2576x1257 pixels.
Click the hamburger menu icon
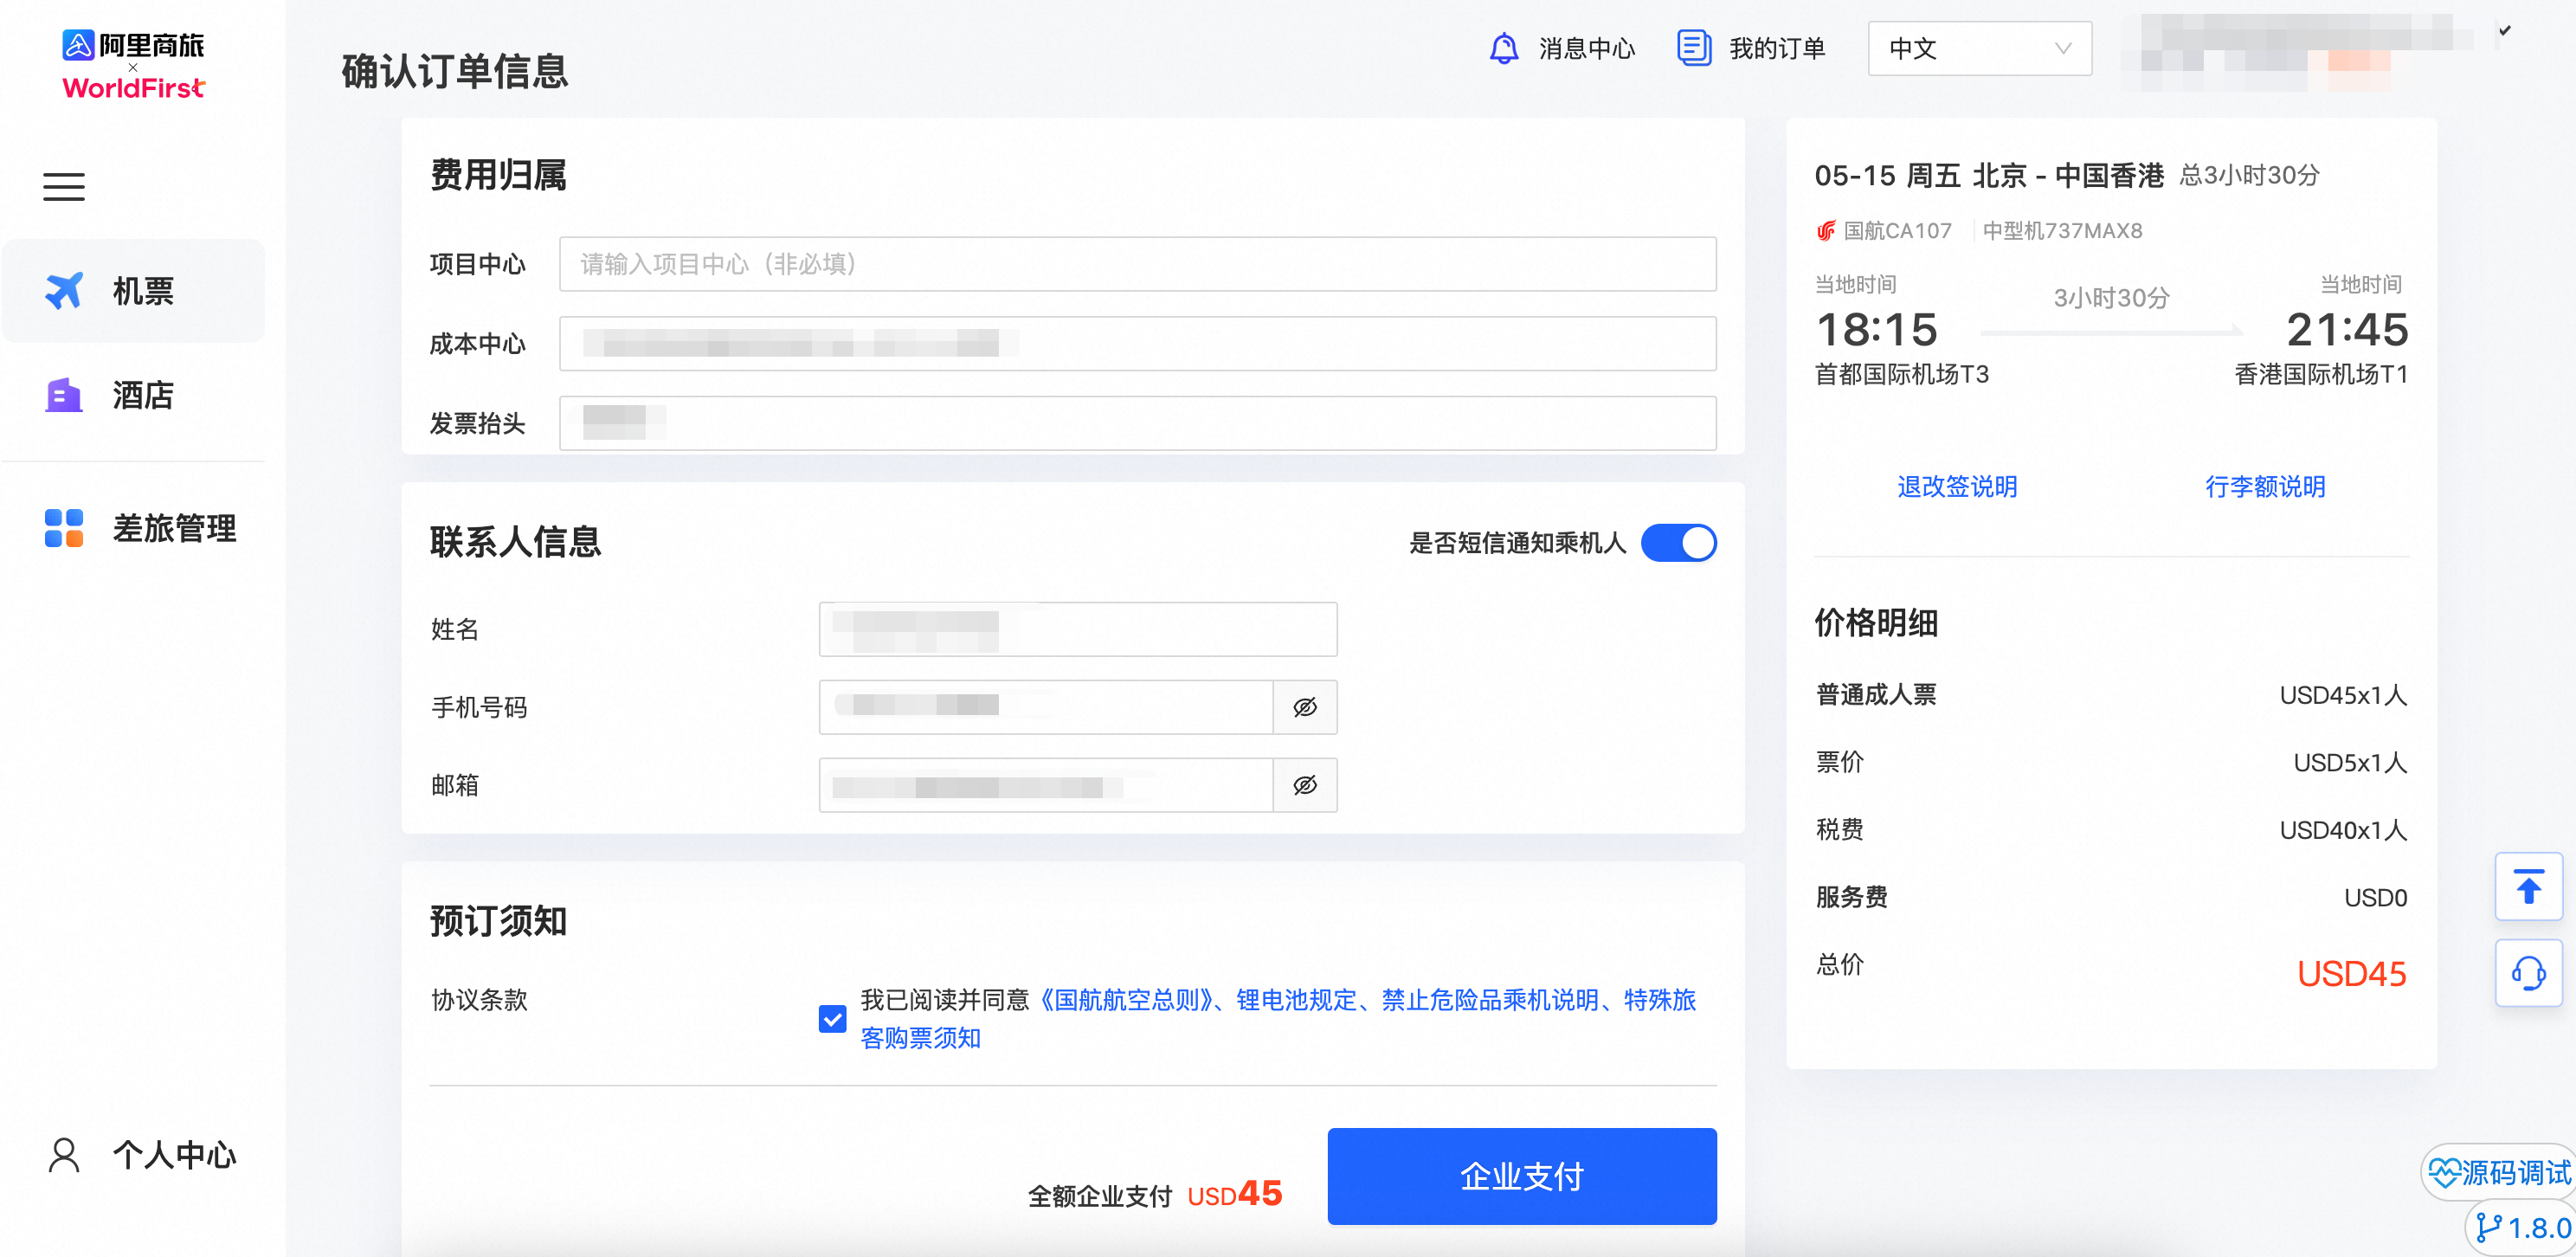pos(64,187)
